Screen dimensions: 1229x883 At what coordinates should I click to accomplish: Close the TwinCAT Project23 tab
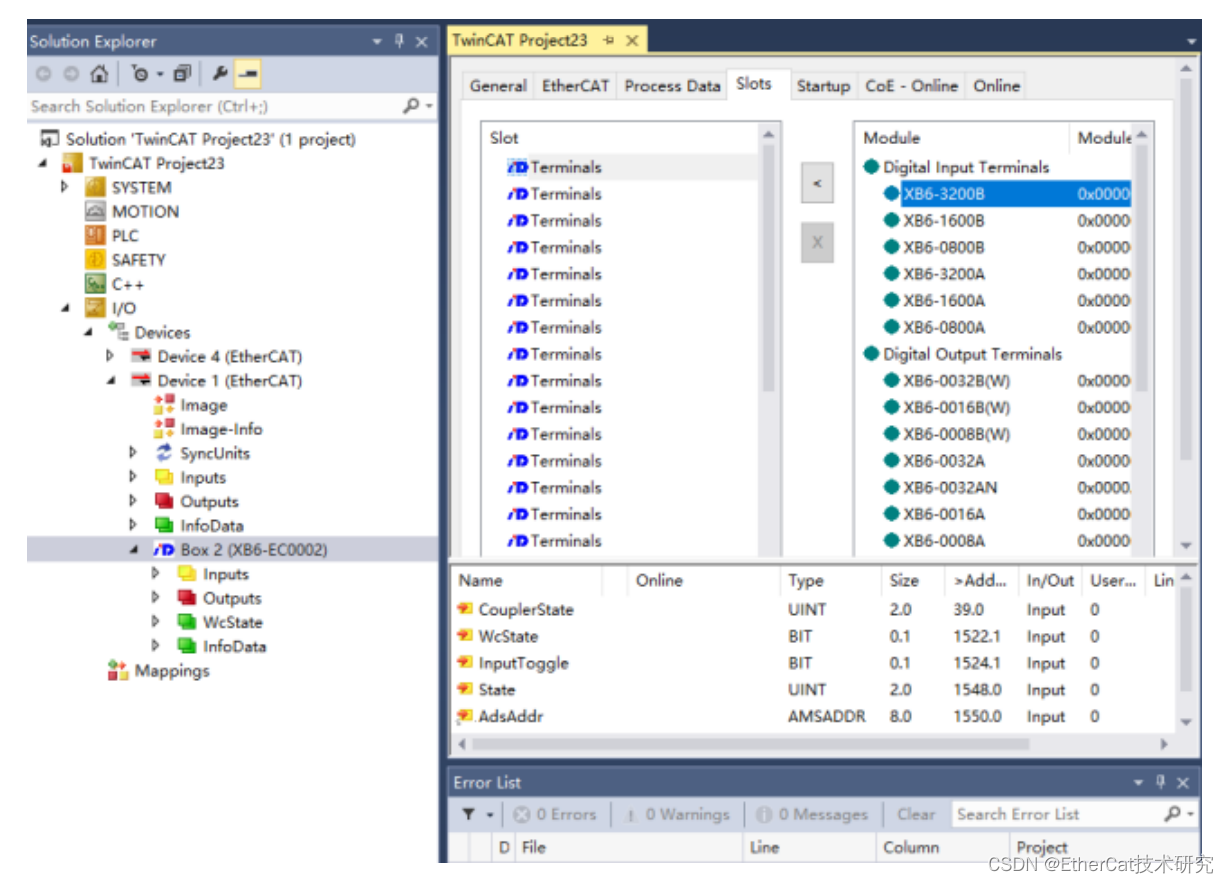[x=632, y=41]
